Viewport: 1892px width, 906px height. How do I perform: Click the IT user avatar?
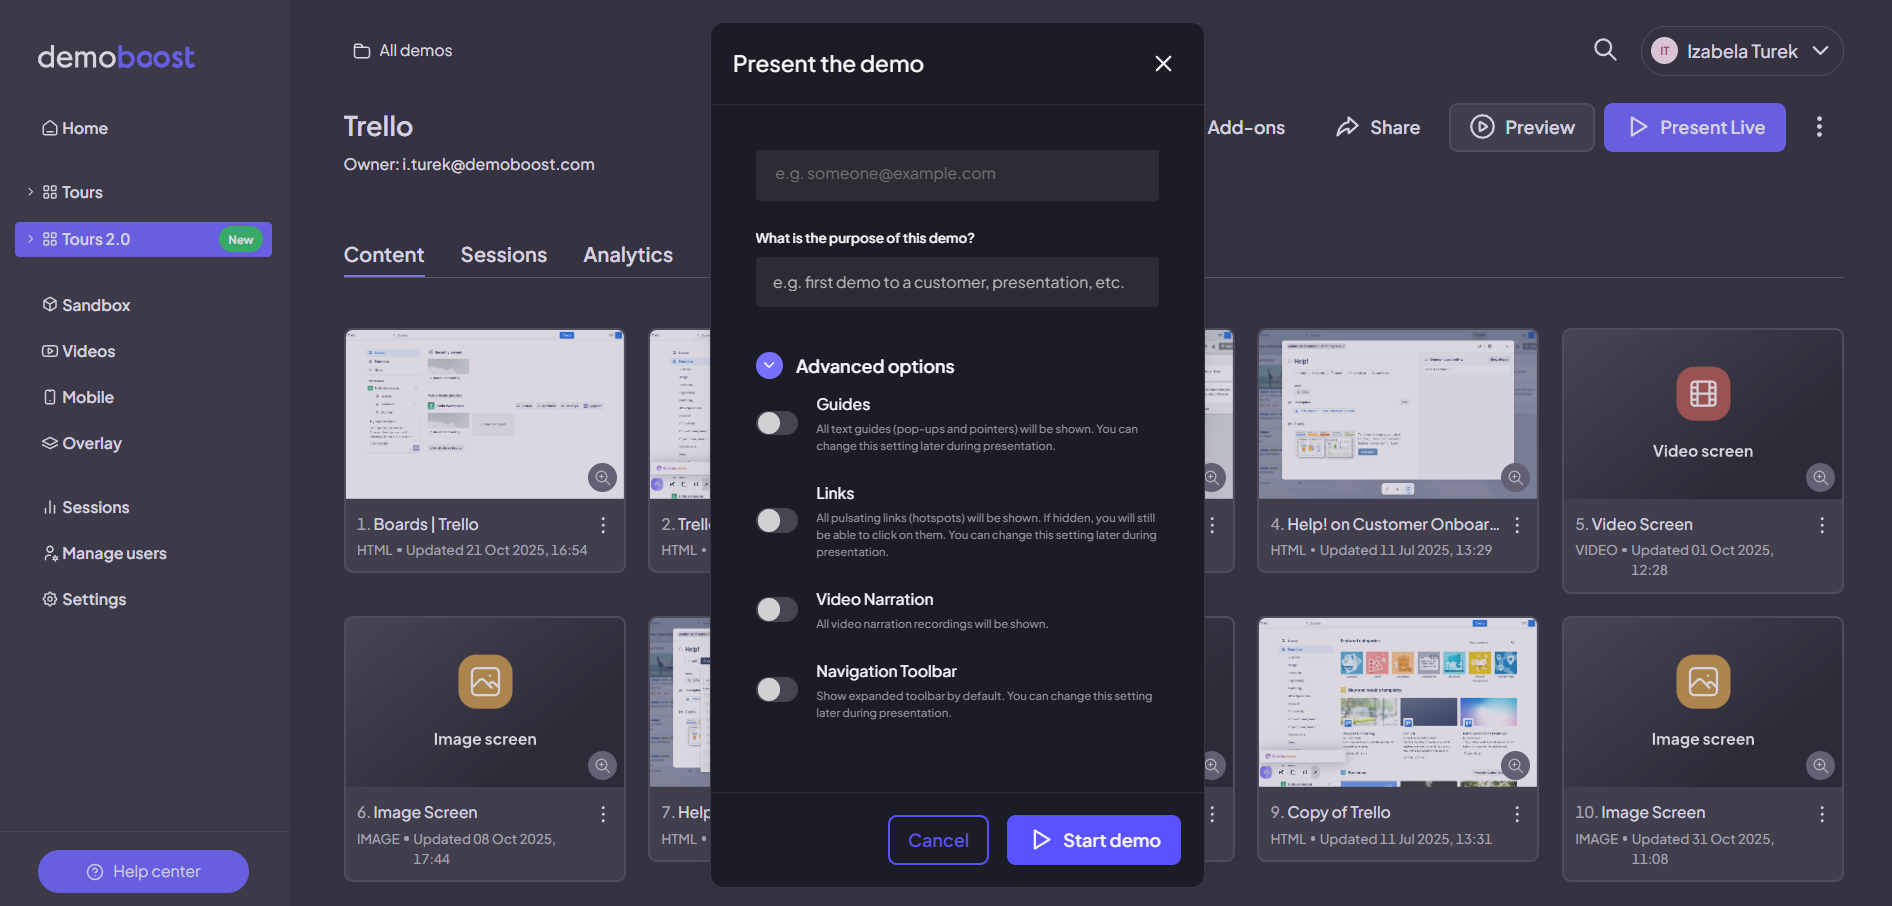click(x=1664, y=51)
